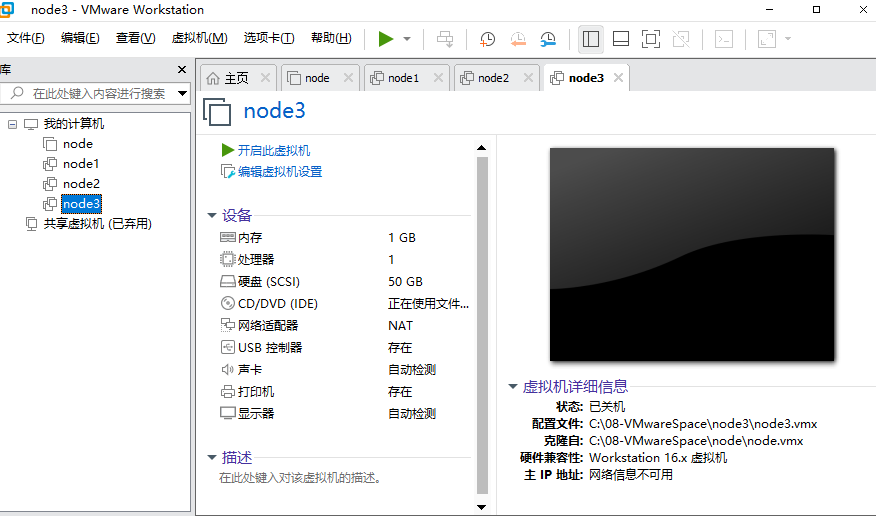Image resolution: width=876 pixels, height=516 pixels.
Task: Close the node3 tab
Action: coord(618,78)
